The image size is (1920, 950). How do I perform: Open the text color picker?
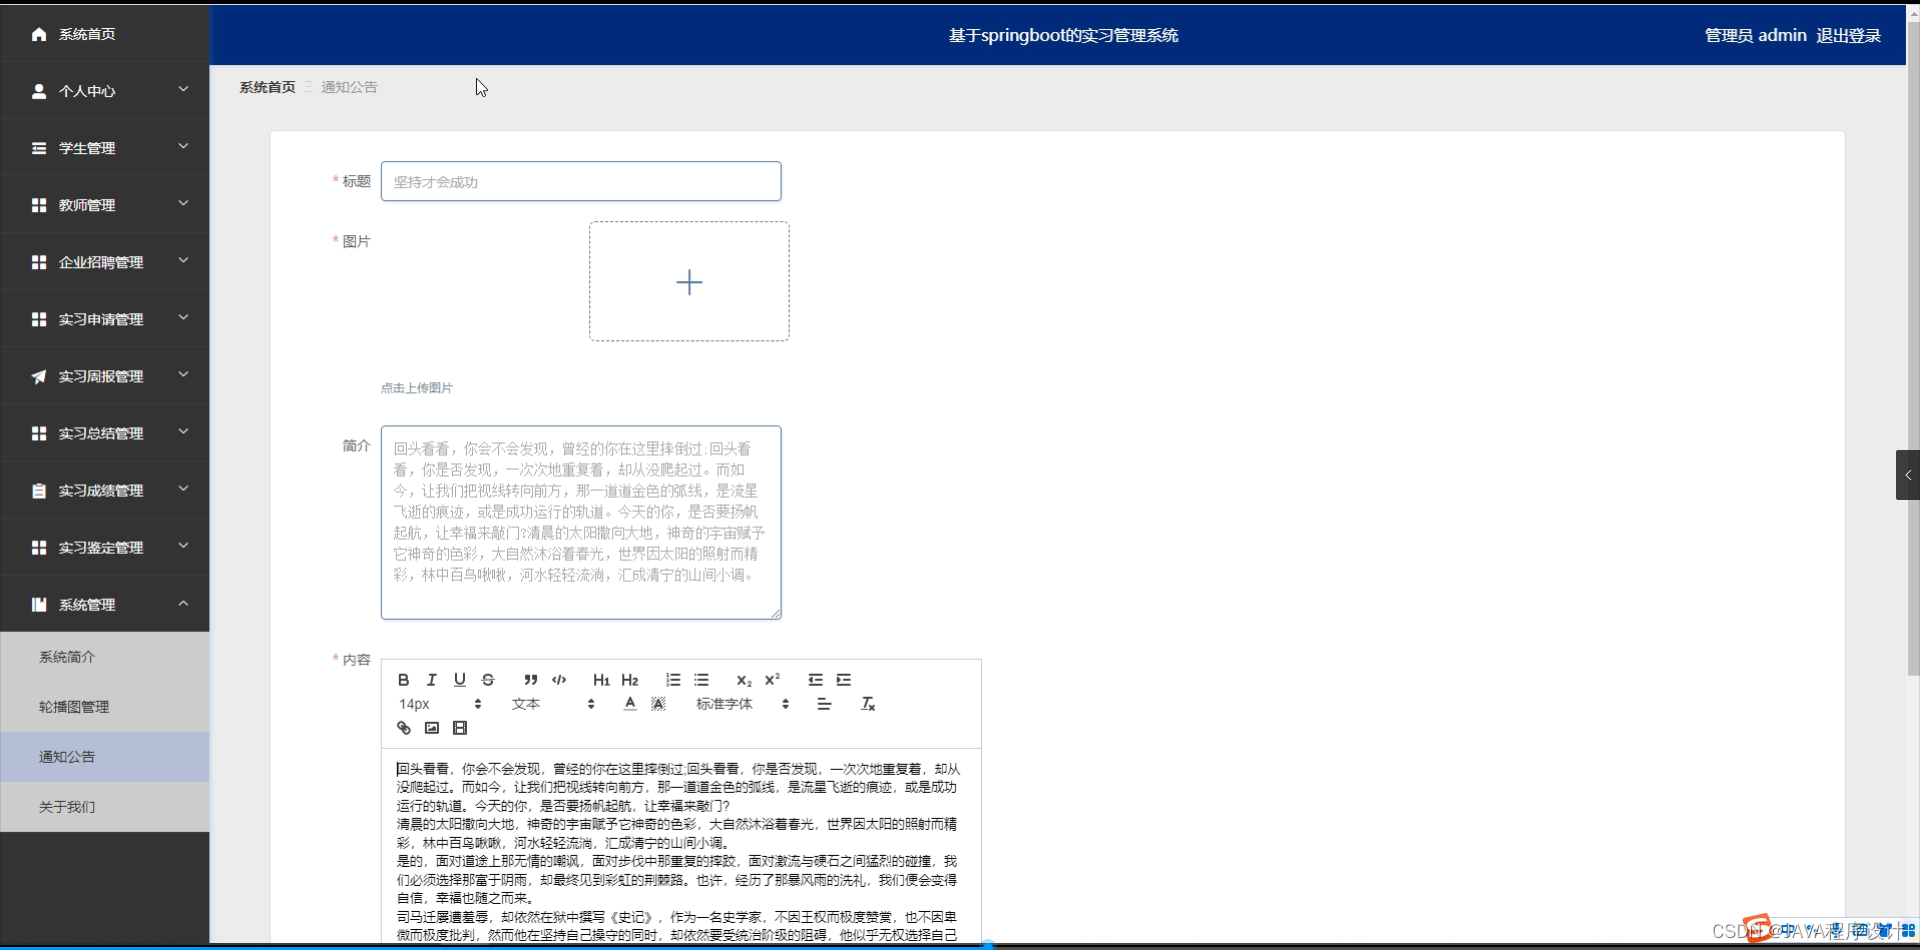(x=630, y=704)
